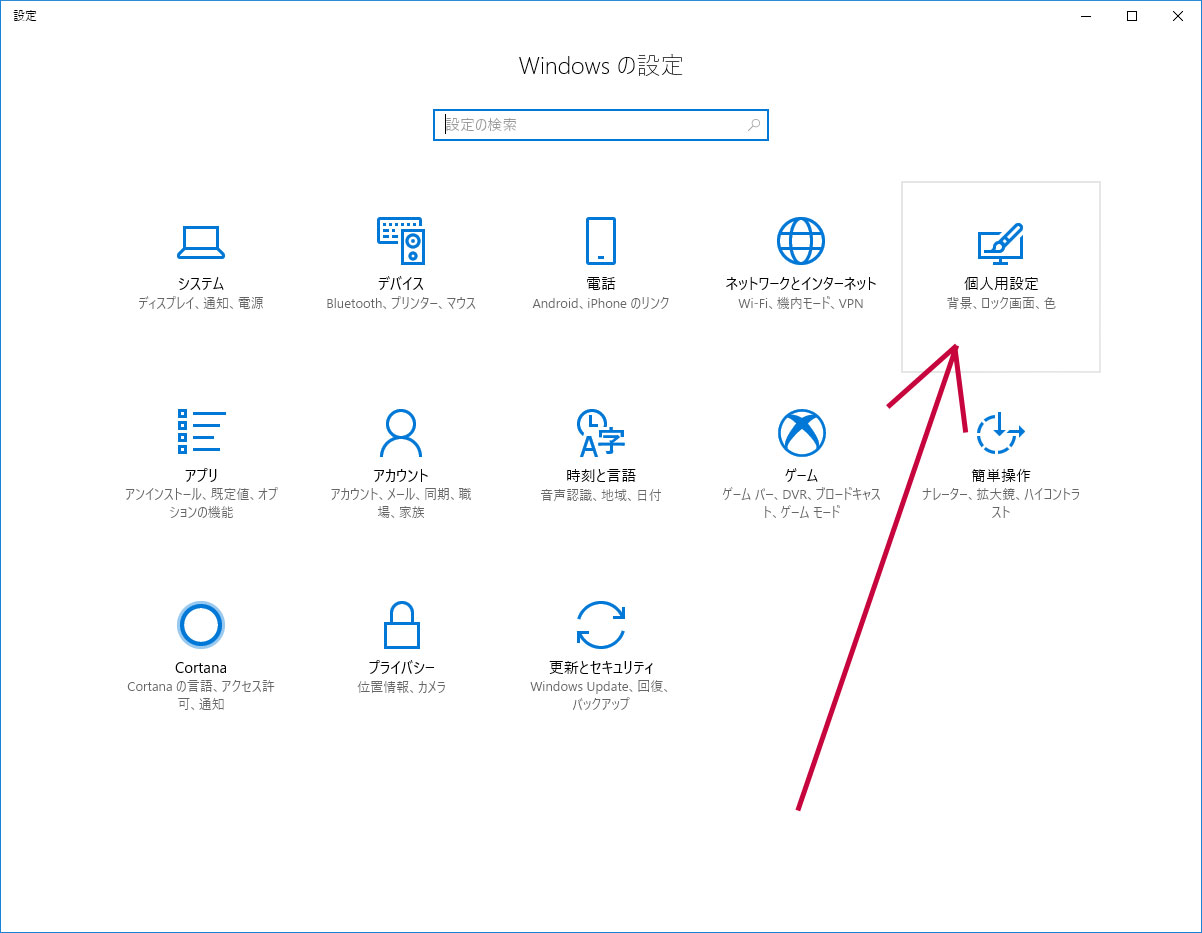Screen dimensions: 1202x933
Task: Open the プライバシー padlock icon
Action: pyautogui.click(x=401, y=625)
